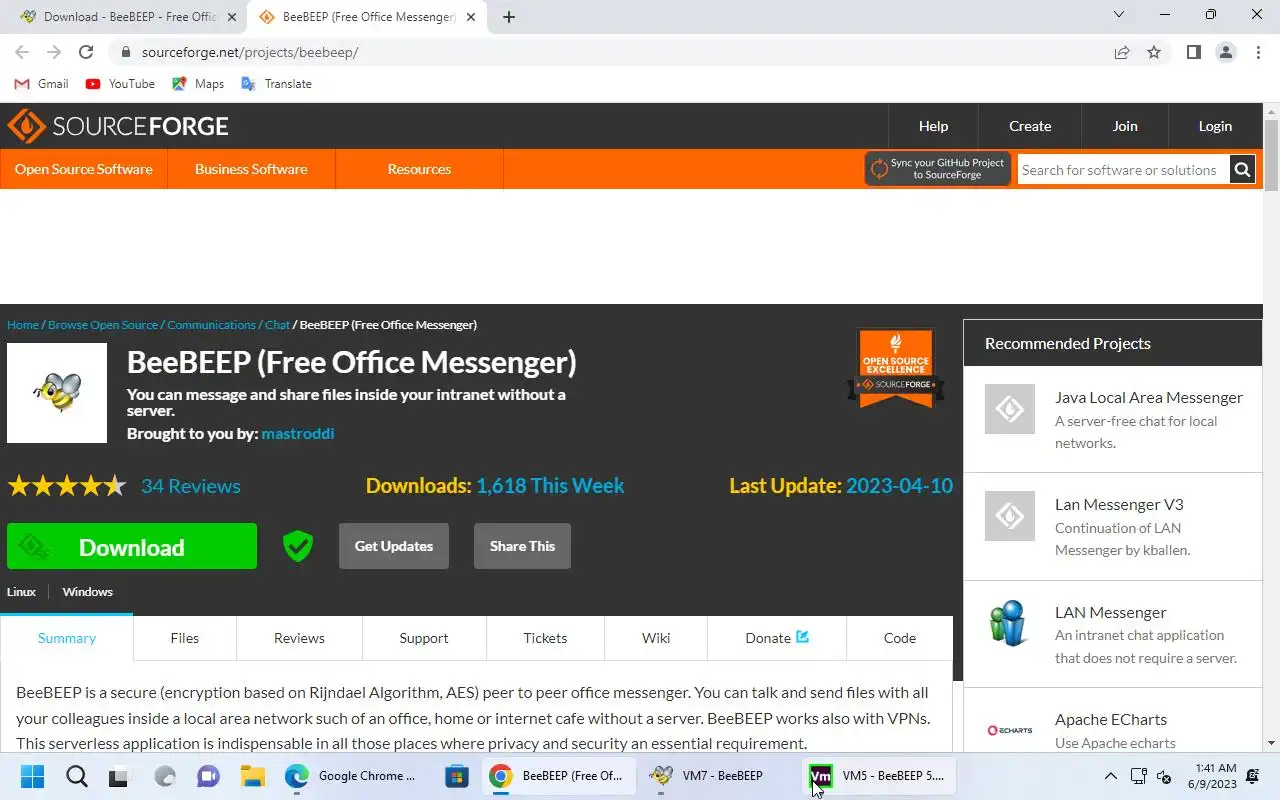This screenshot has height=800, width=1280.
Task: Click the Login link in header
Action: pos(1215,126)
